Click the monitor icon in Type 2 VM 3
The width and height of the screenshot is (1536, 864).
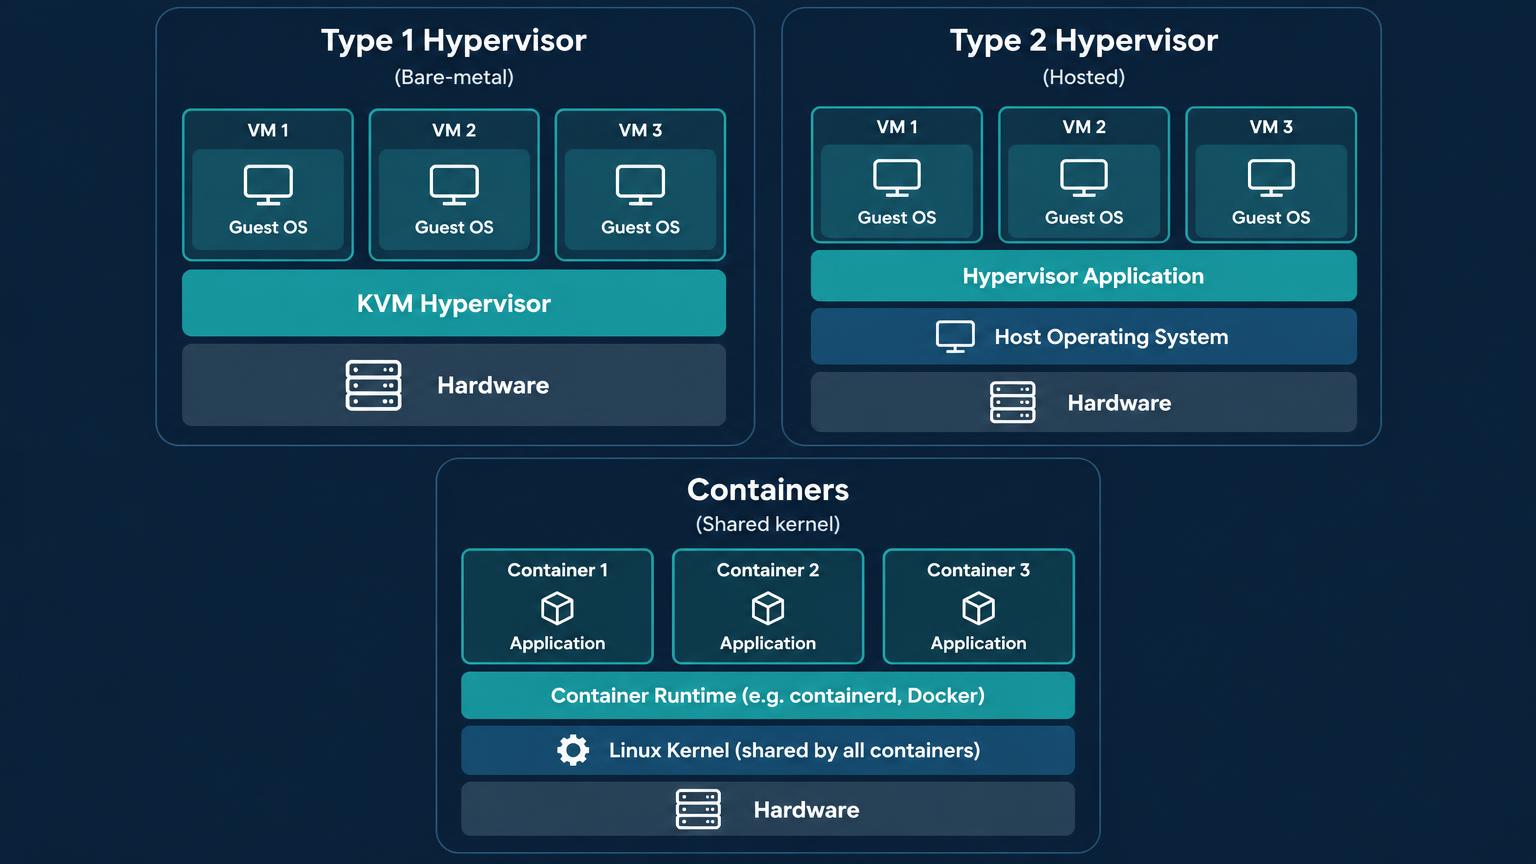[1271, 178]
